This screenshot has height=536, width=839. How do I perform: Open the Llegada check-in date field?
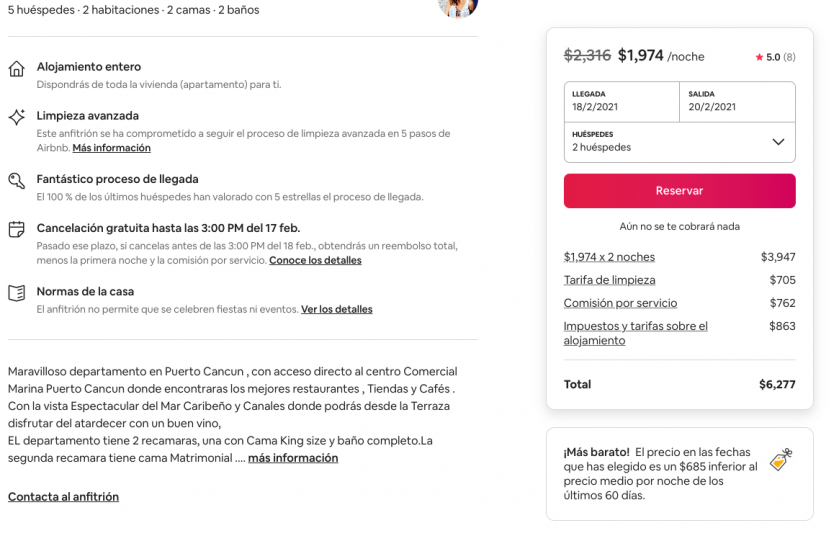[x=621, y=101]
